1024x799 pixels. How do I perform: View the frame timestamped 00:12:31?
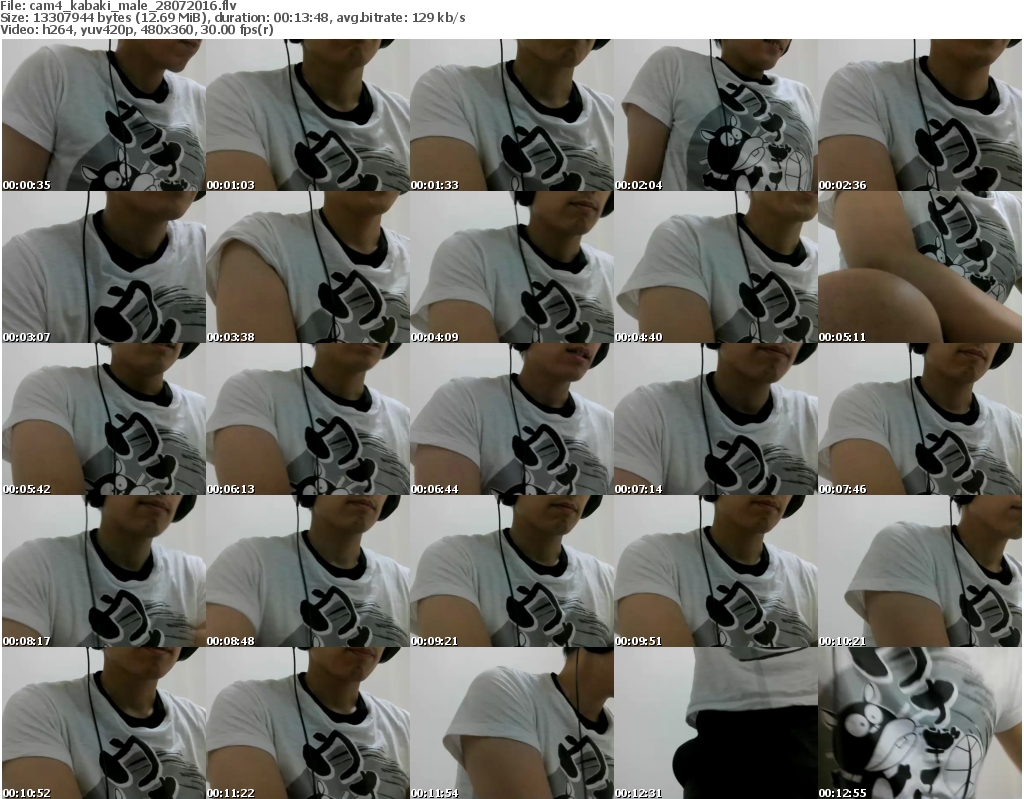coord(715,723)
